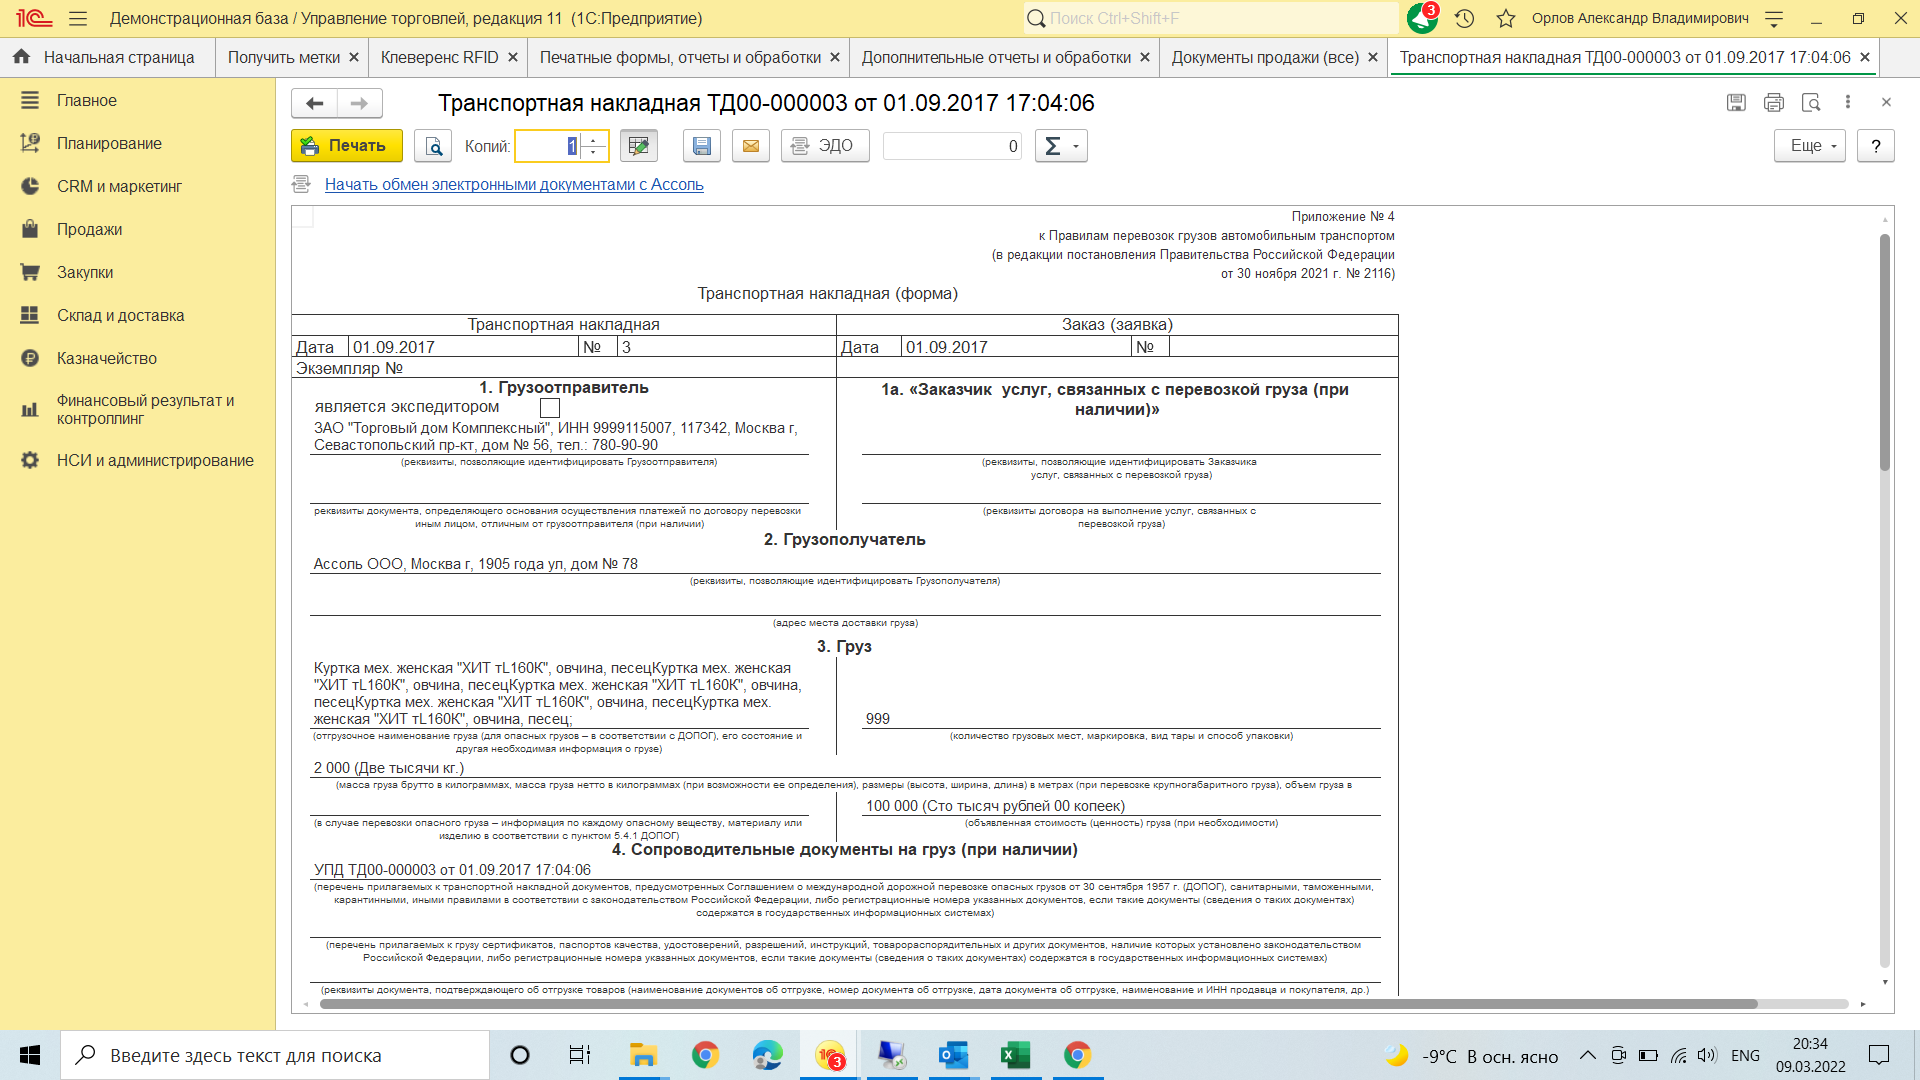The width and height of the screenshot is (1920, 1080).
Task: Toggle the edit spreadsheet pencil button
Action: pyautogui.click(x=638, y=146)
